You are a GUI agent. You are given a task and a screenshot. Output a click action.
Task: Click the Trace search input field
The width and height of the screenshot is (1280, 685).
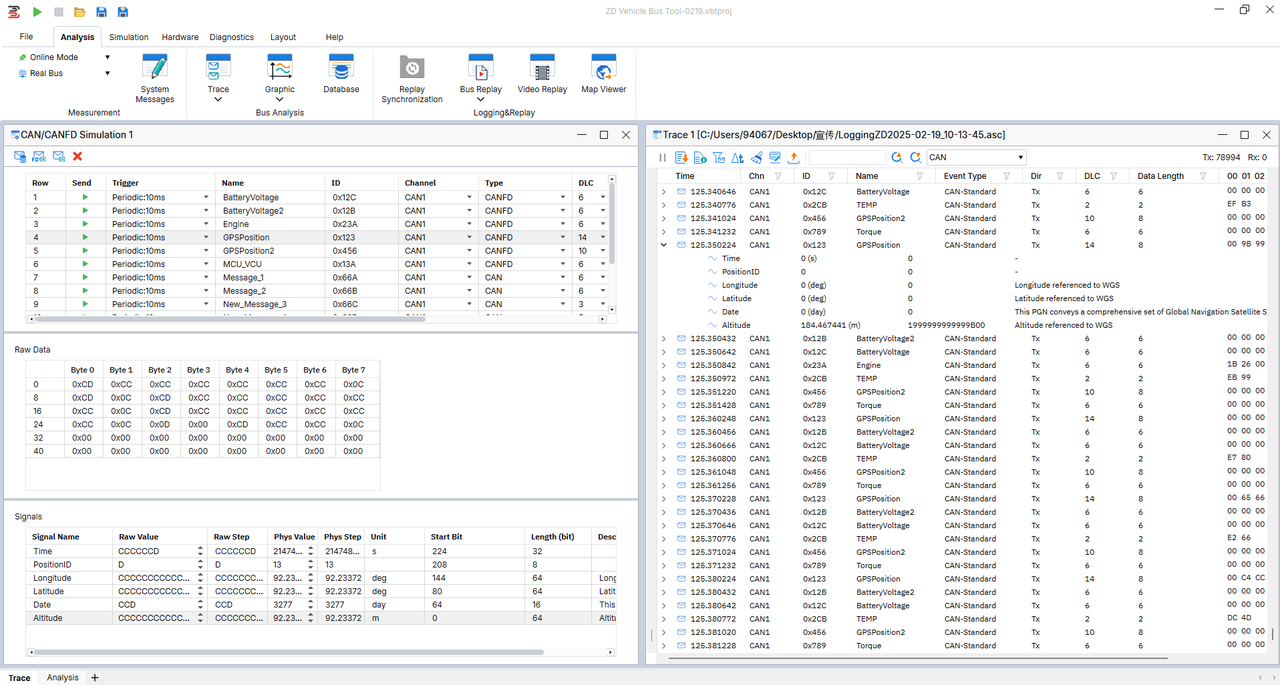pyautogui.click(x=846, y=157)
